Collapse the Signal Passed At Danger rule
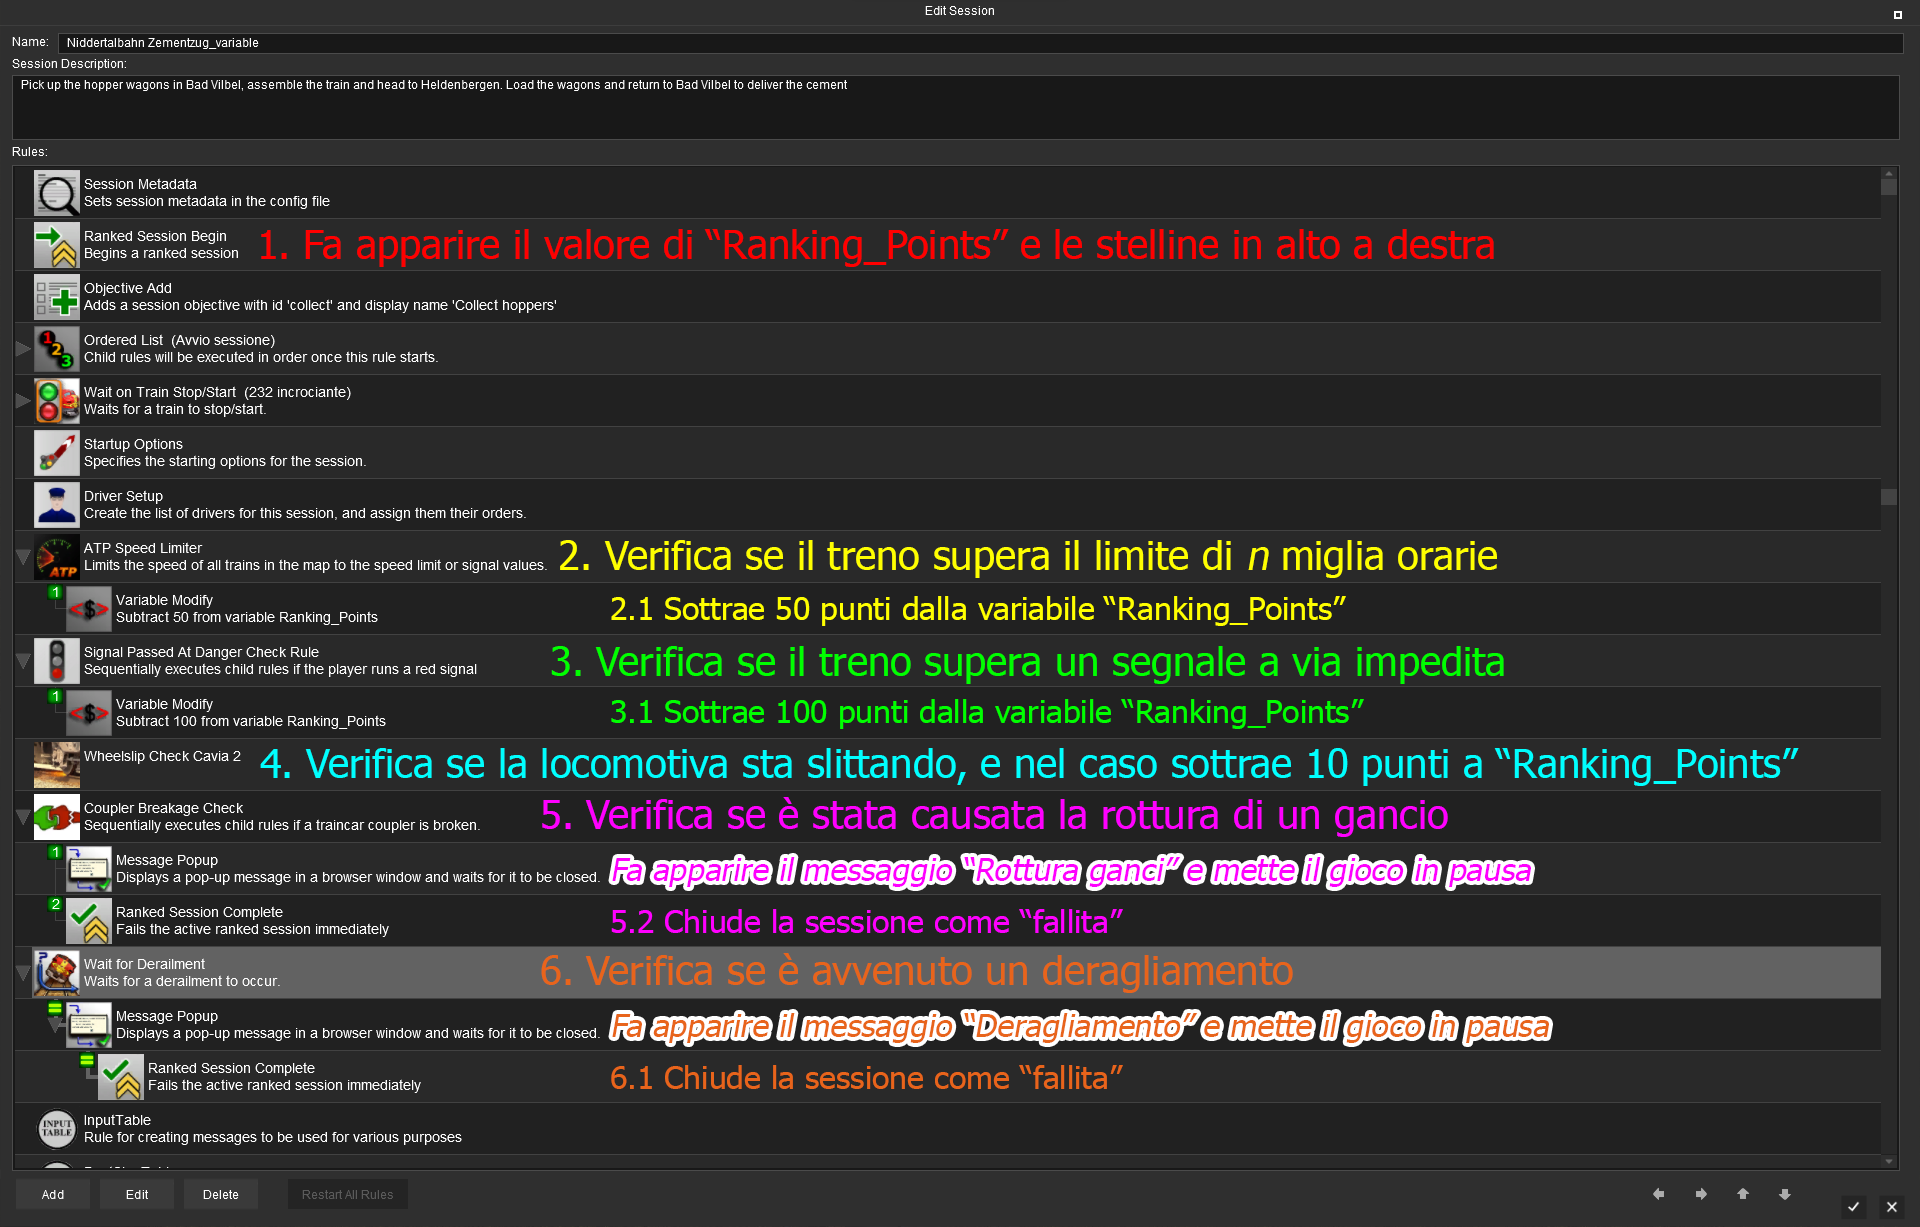This screenshot has height=1227, width=1920. point(23,661)
